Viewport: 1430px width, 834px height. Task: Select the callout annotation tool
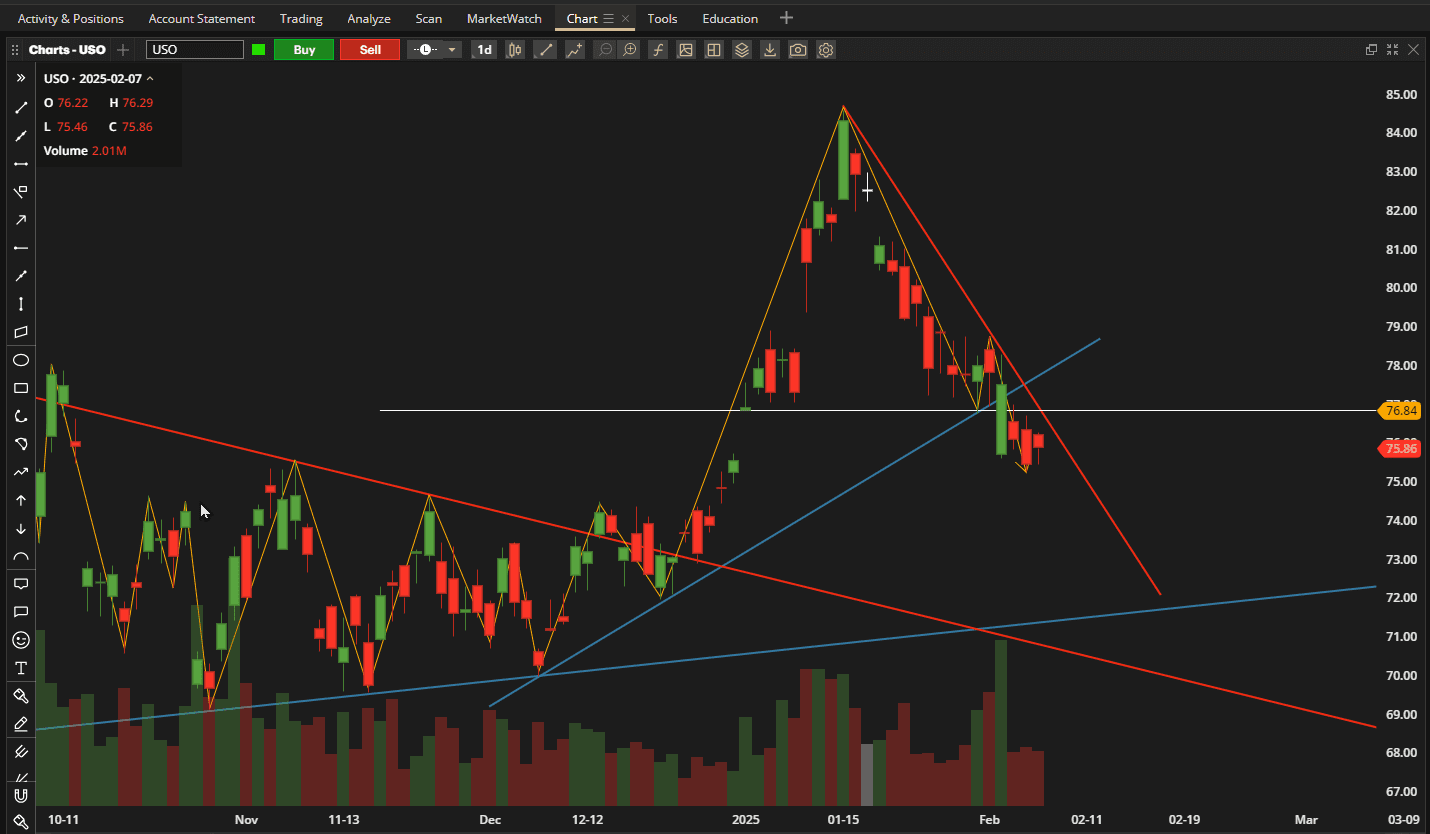click(21, 583)
